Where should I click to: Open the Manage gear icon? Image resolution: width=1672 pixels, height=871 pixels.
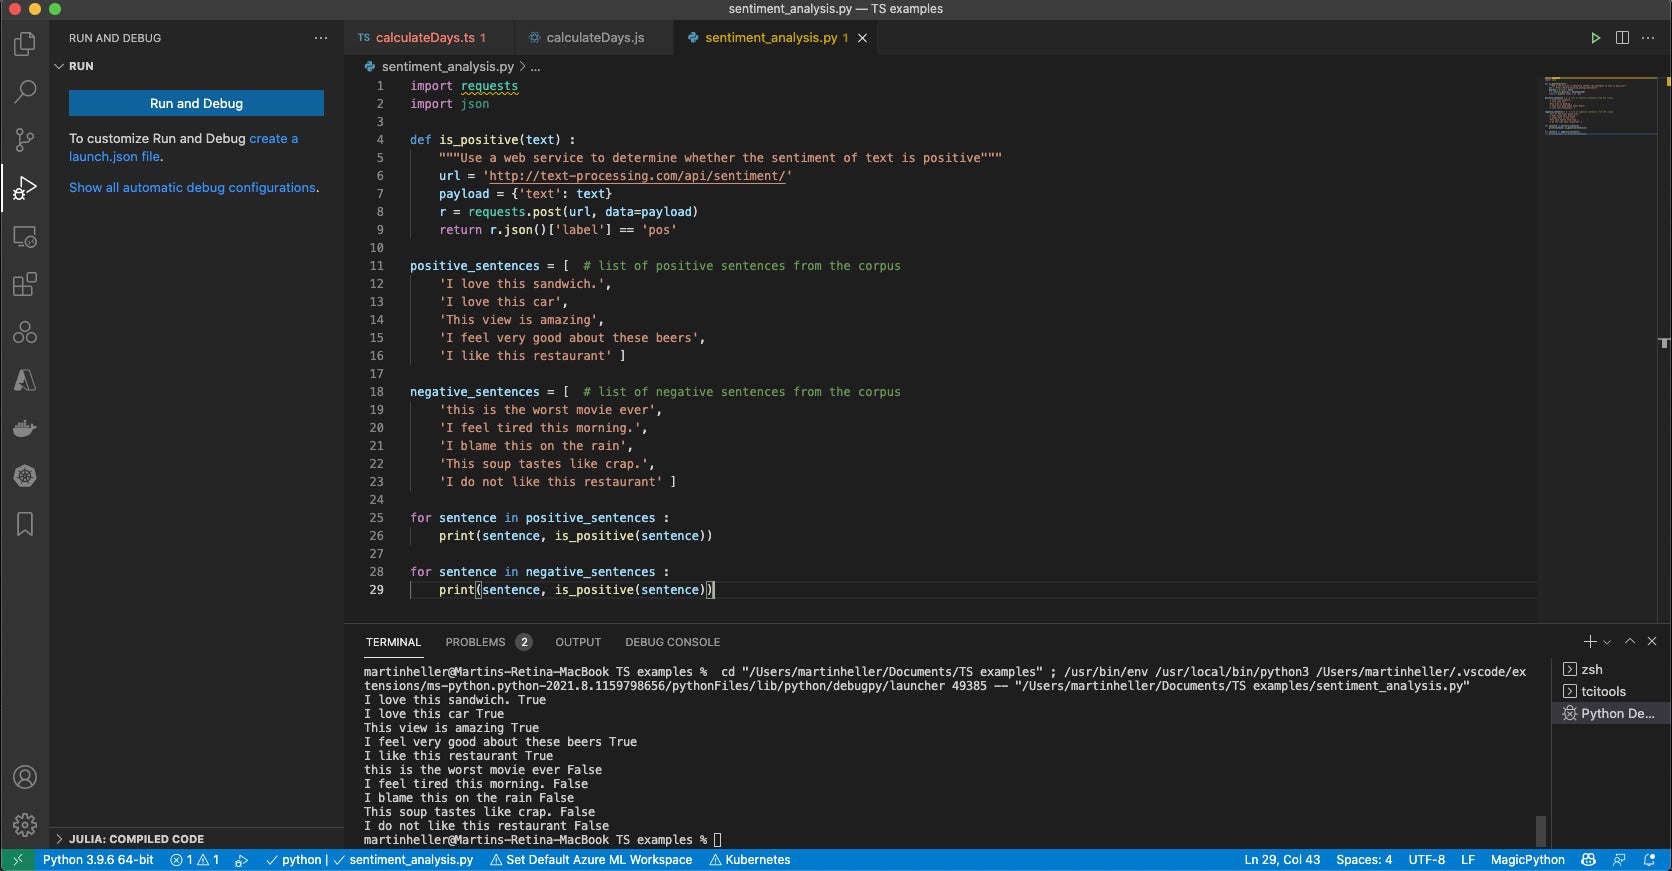click(25, 825)
